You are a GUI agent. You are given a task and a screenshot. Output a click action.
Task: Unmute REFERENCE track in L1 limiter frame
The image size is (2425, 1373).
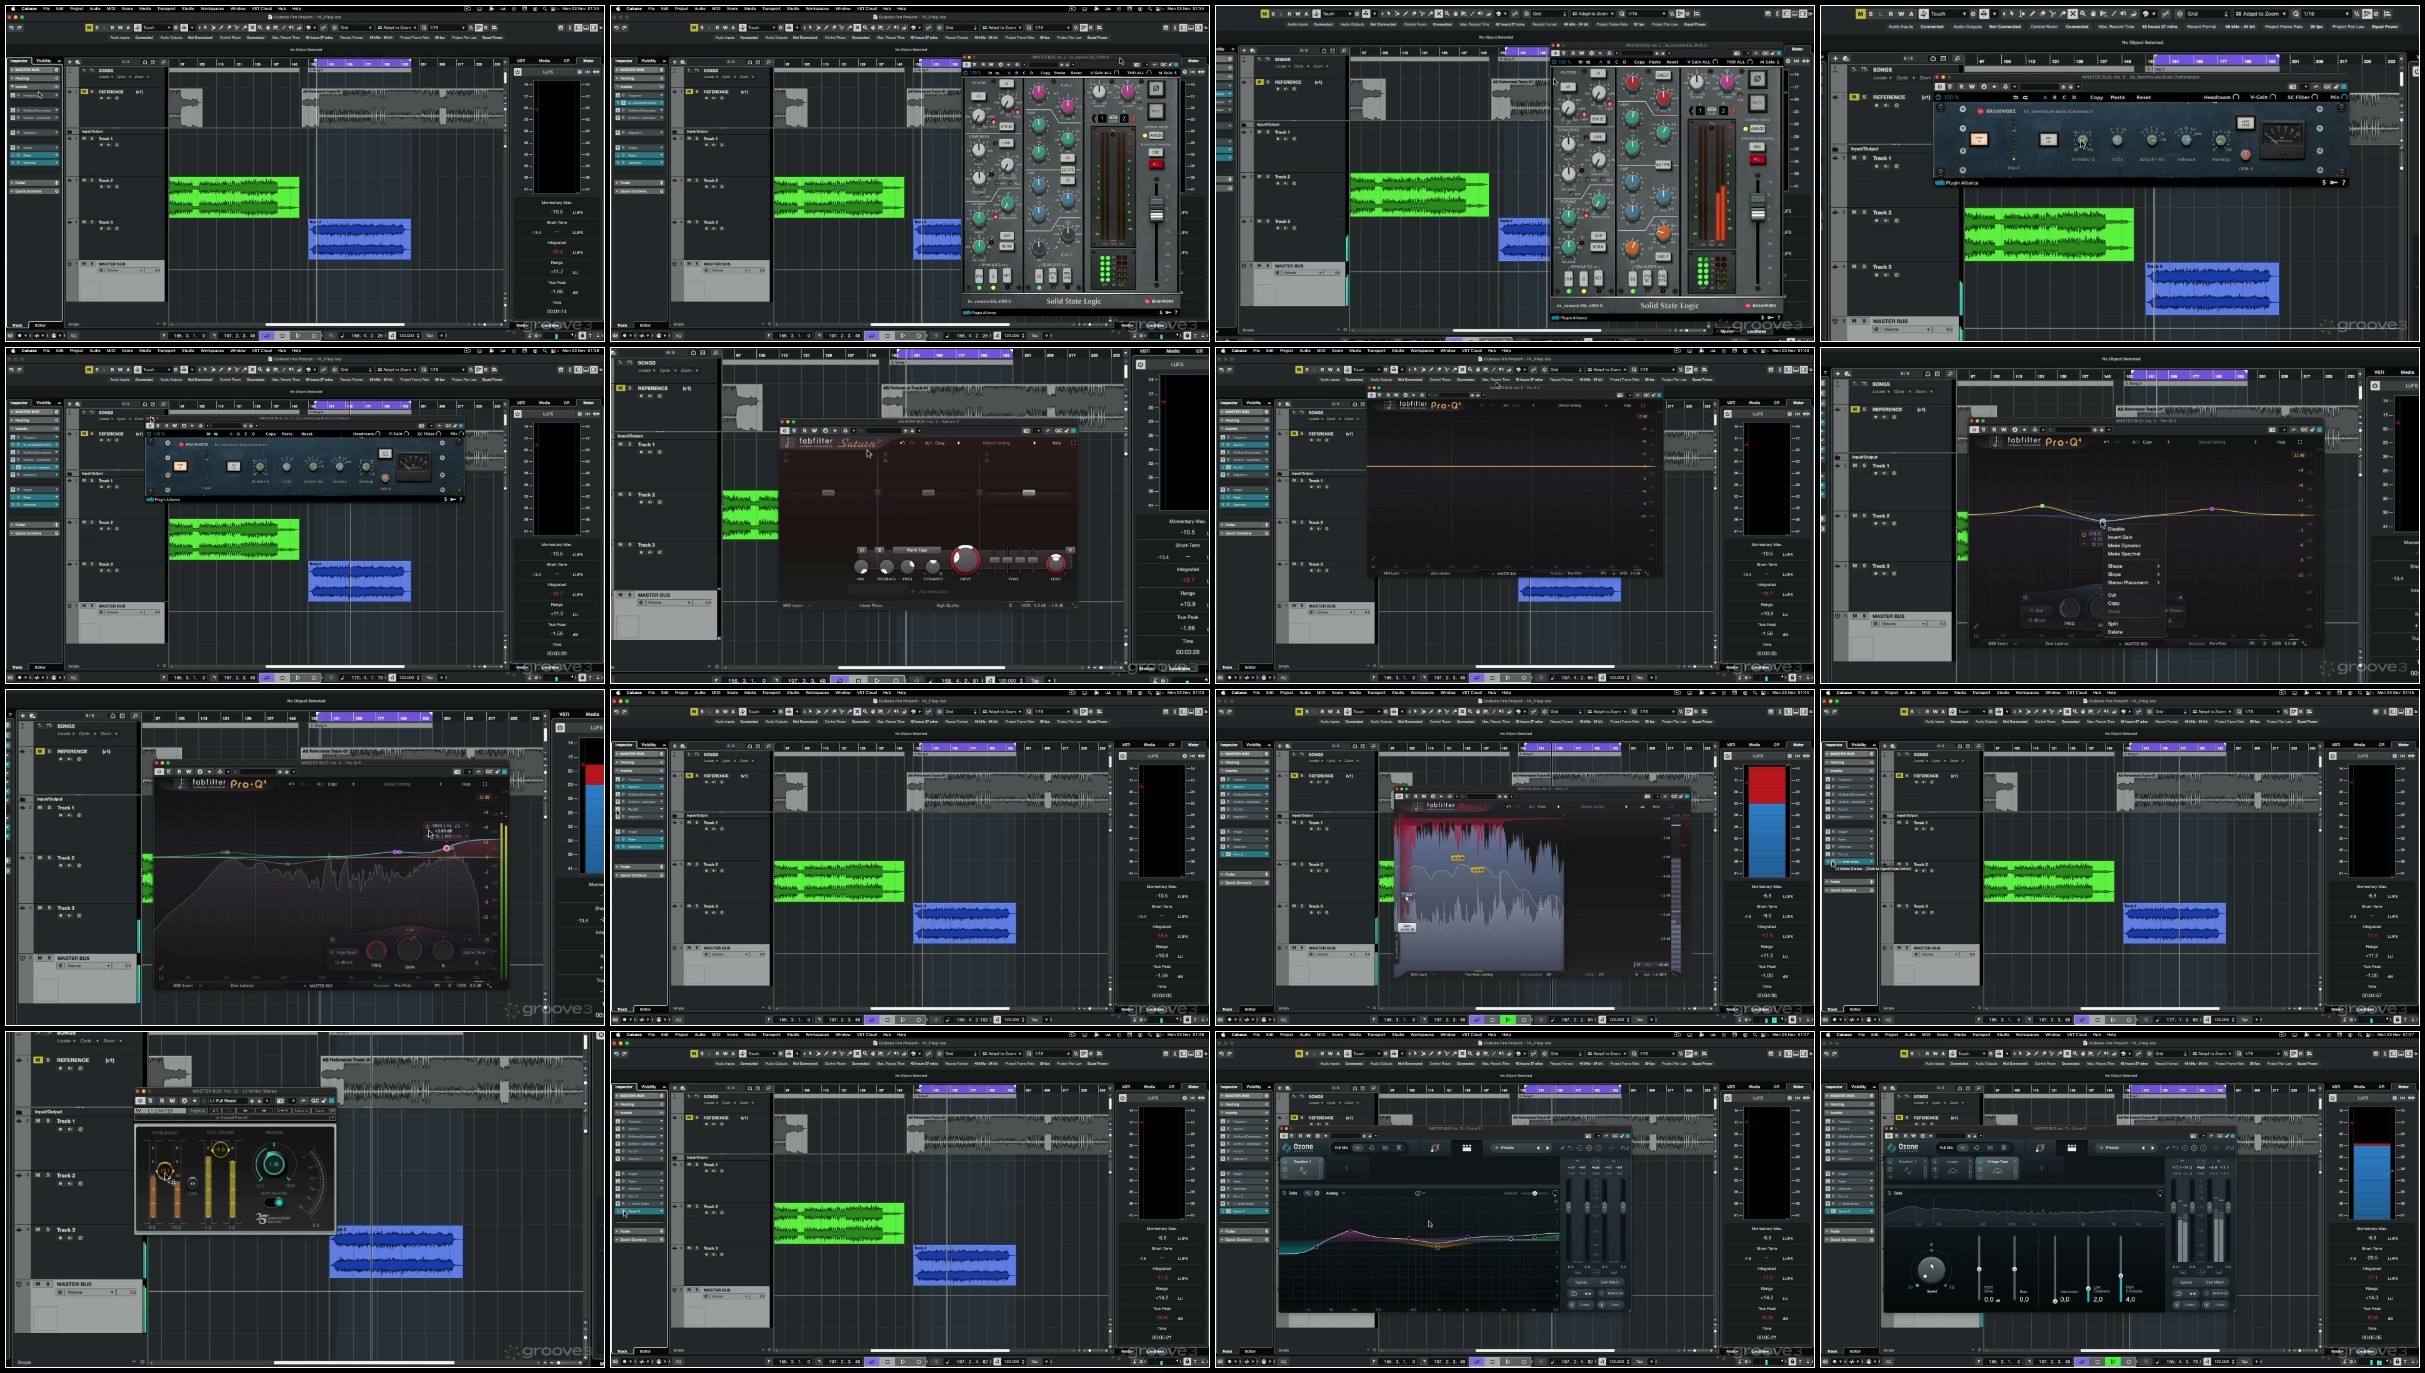pyautogui.click(x=38, y=1060)
